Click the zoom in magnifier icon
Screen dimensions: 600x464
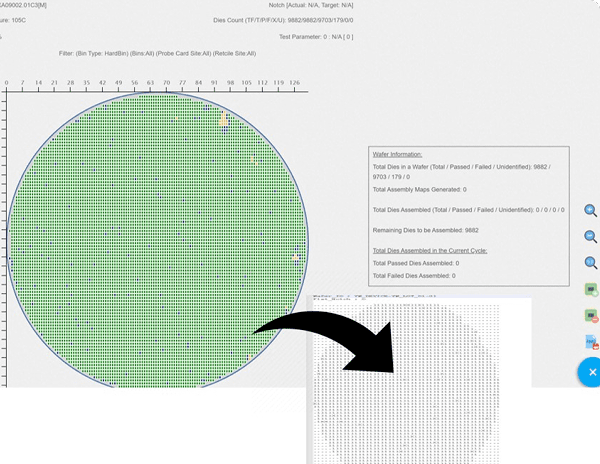(x=591, y=211)
